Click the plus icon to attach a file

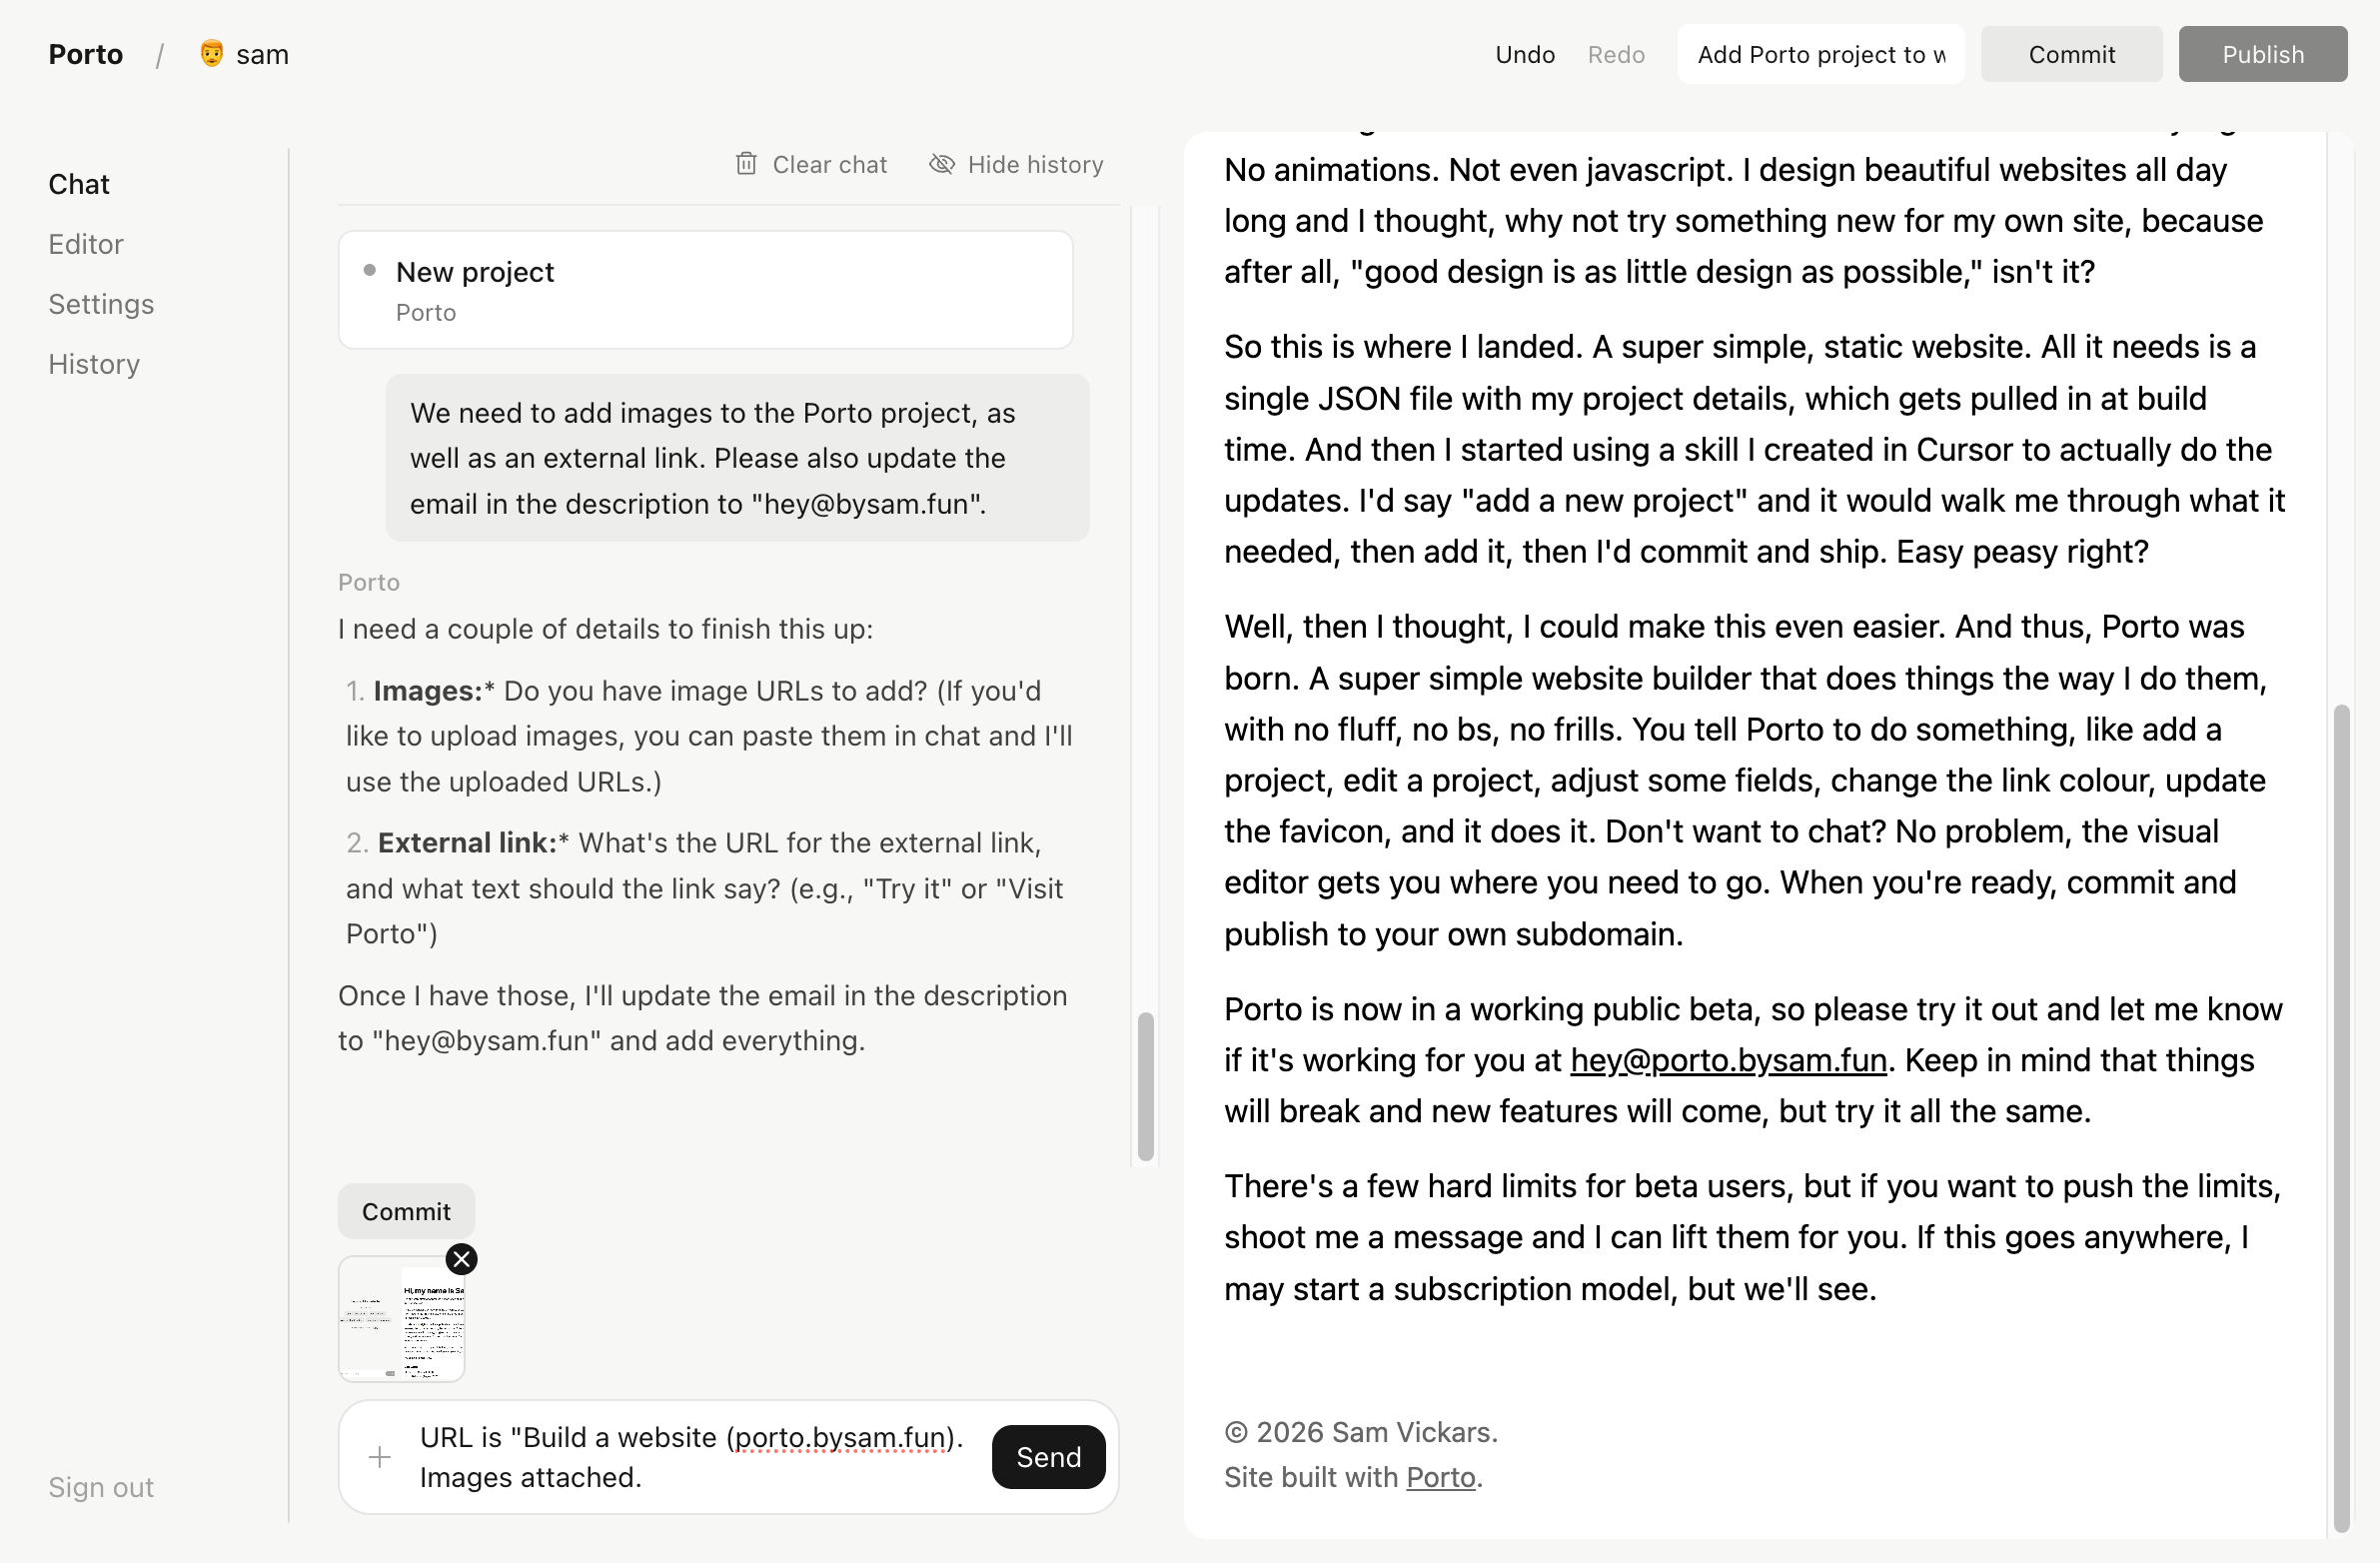[x=380, y=1457]
